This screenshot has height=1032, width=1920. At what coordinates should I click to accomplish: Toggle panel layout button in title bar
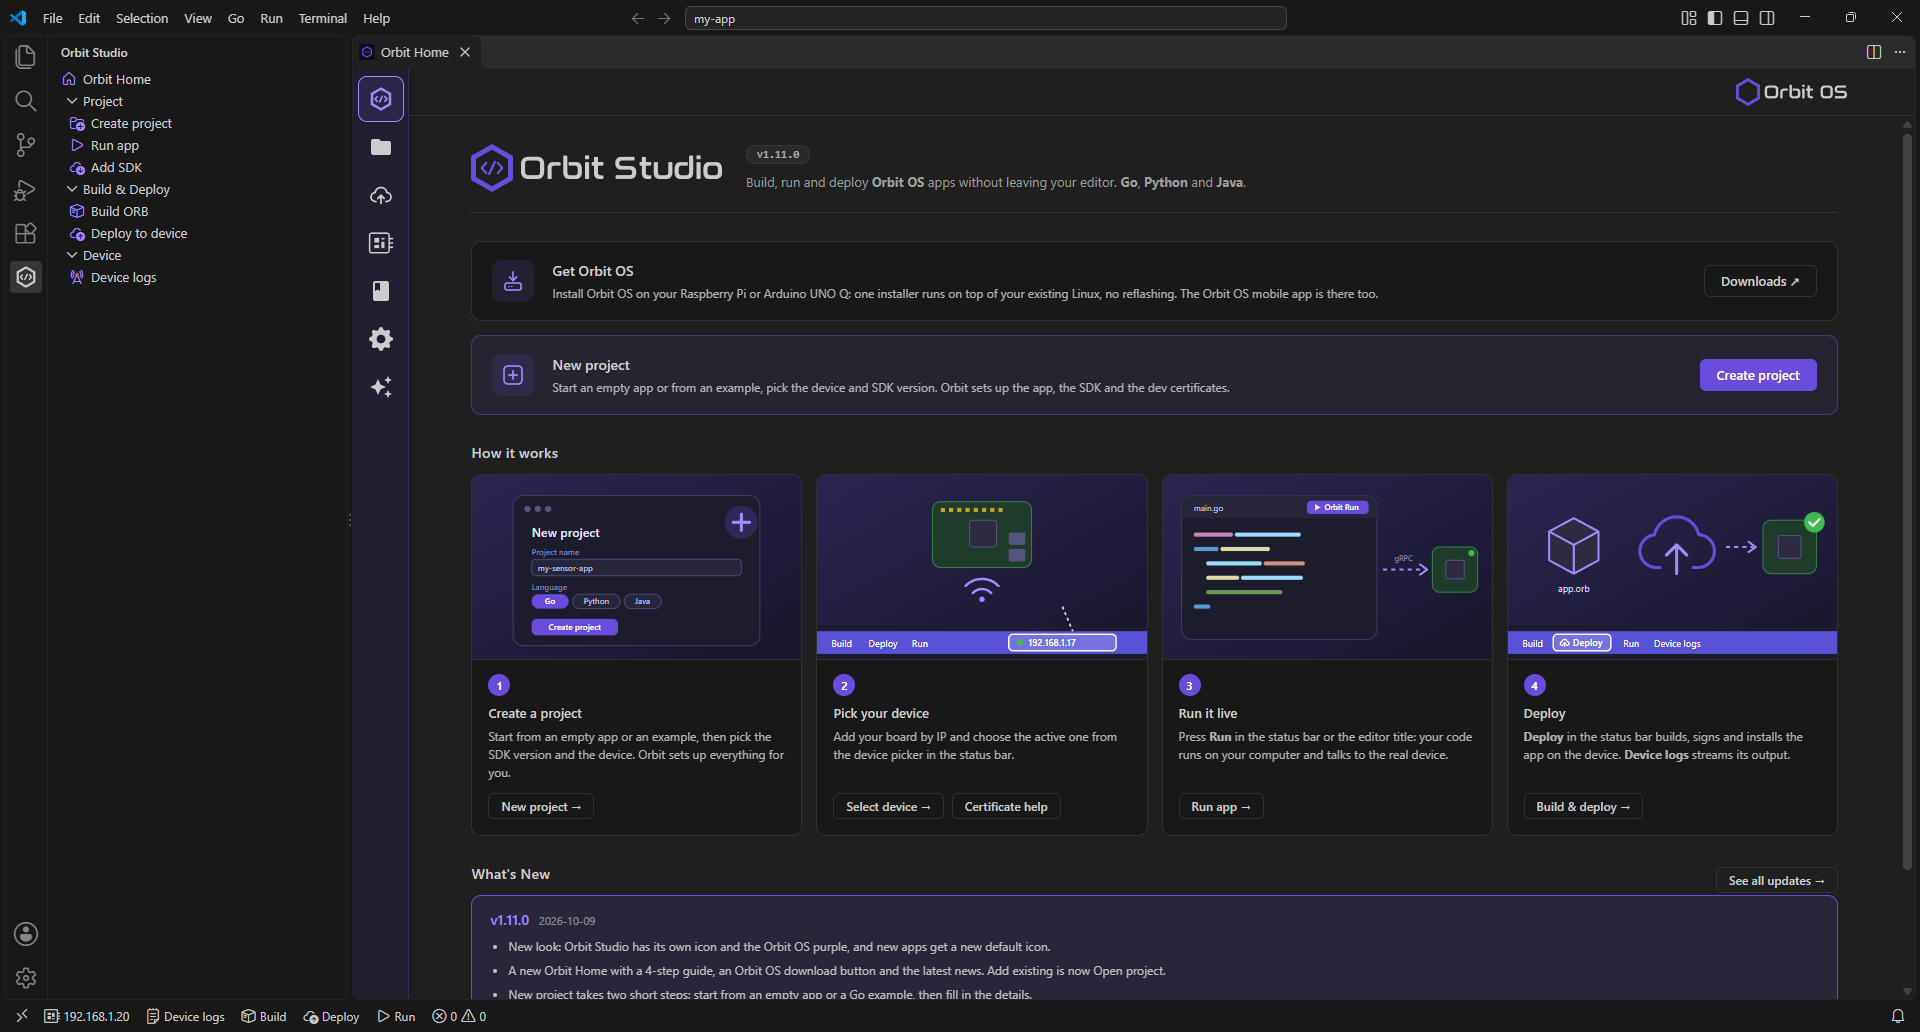[x=1741, y=18]
